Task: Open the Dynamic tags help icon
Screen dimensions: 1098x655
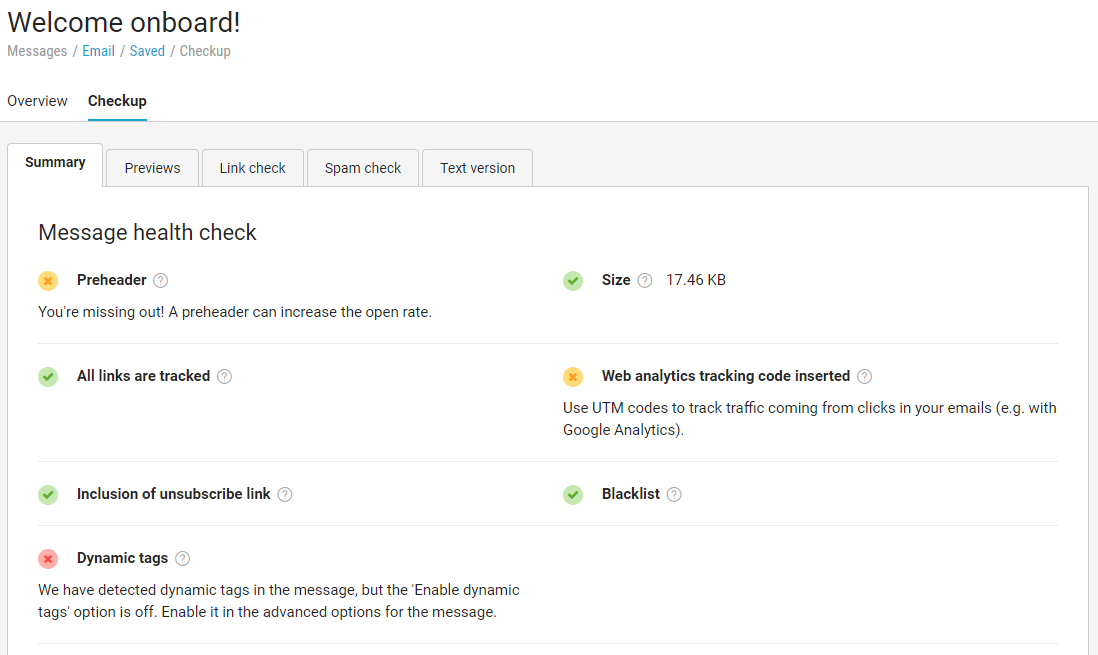Action: pos(182,559)
